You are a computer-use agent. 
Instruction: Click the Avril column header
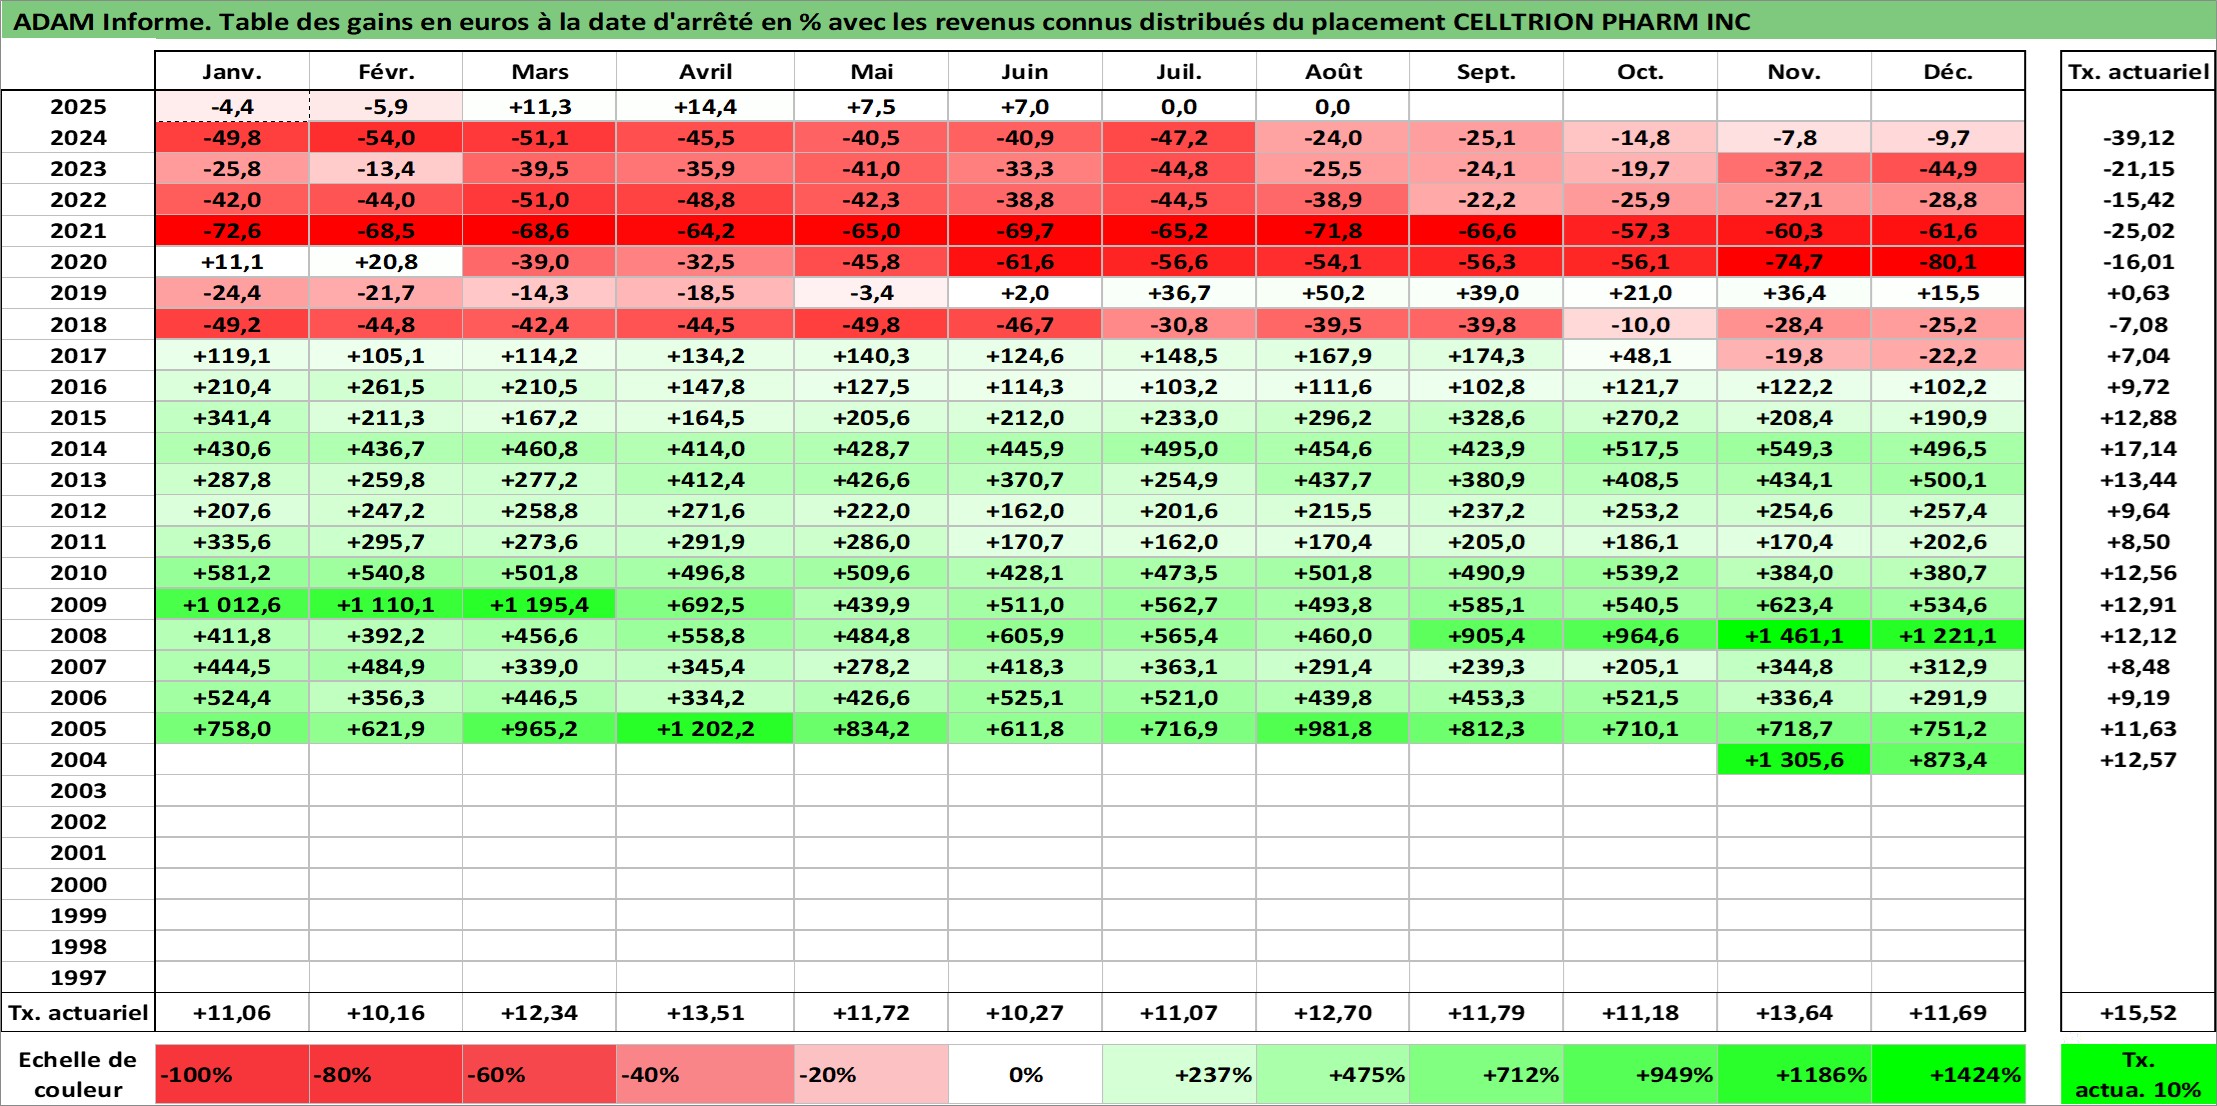point(705,71)
